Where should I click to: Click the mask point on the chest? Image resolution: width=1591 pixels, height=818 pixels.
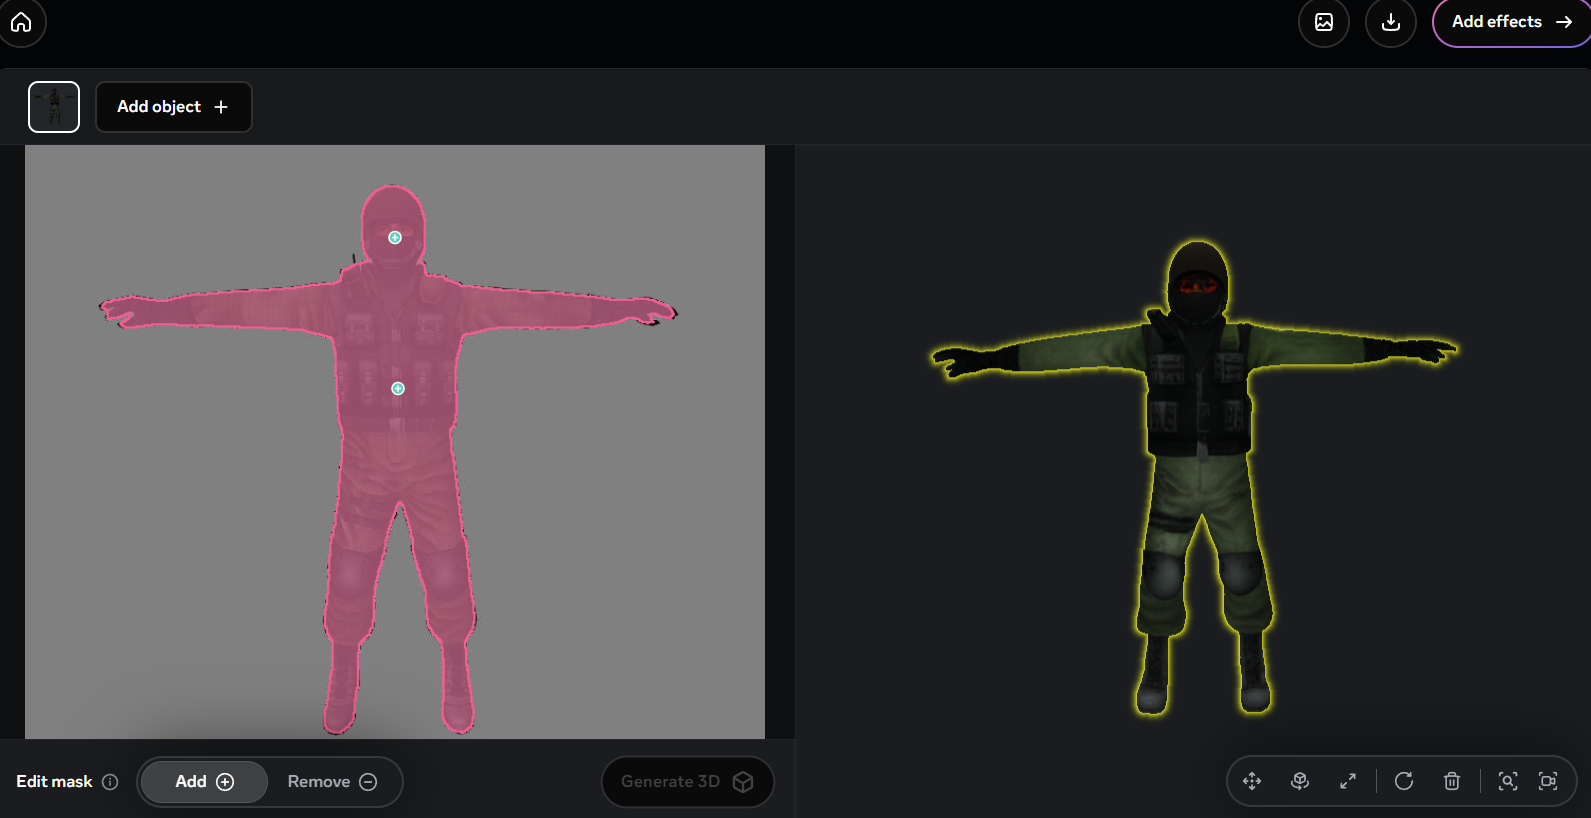tap(398, 389)
